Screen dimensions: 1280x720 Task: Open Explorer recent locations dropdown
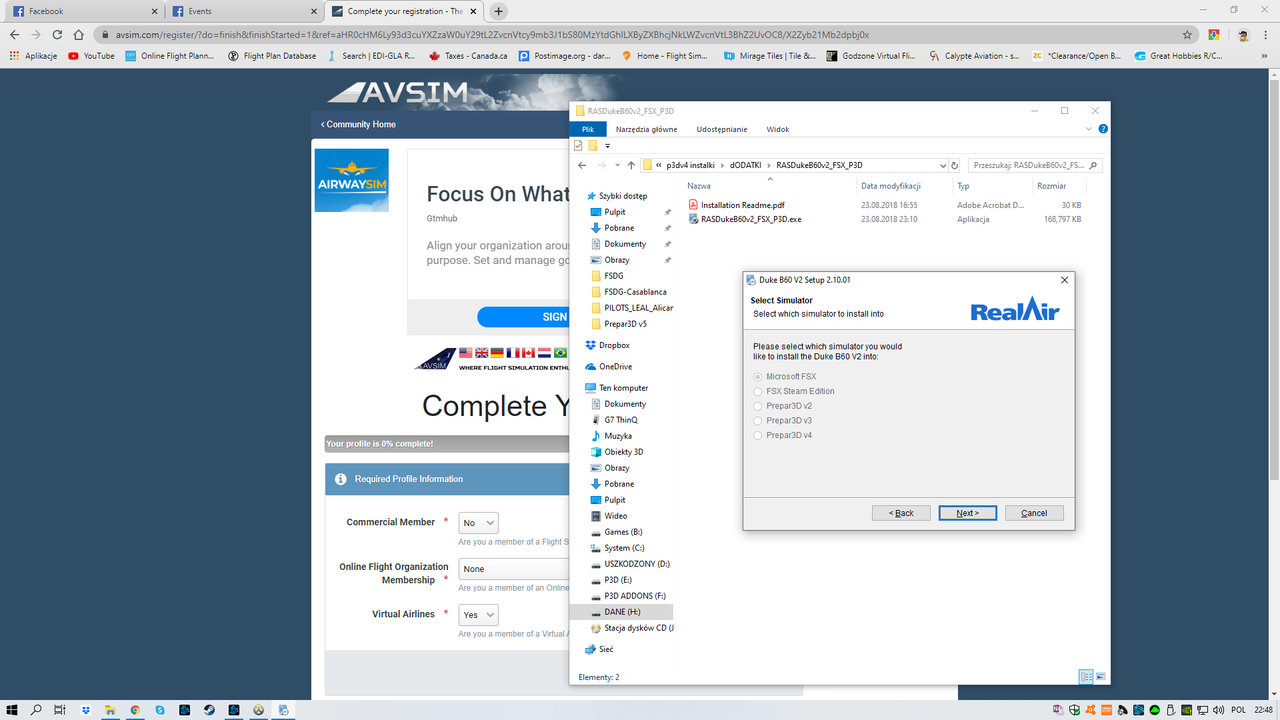point(616,165)
